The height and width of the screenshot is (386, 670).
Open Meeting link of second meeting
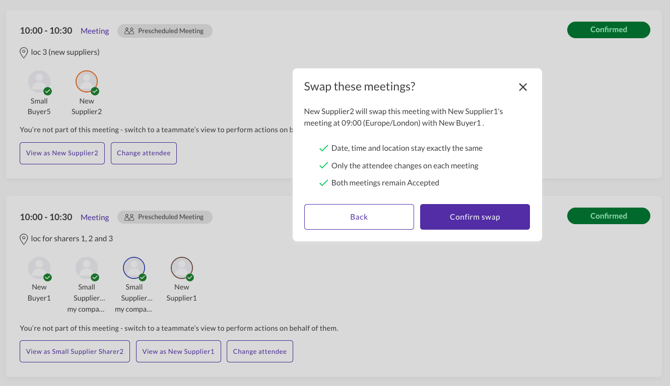tap(95, 217)
